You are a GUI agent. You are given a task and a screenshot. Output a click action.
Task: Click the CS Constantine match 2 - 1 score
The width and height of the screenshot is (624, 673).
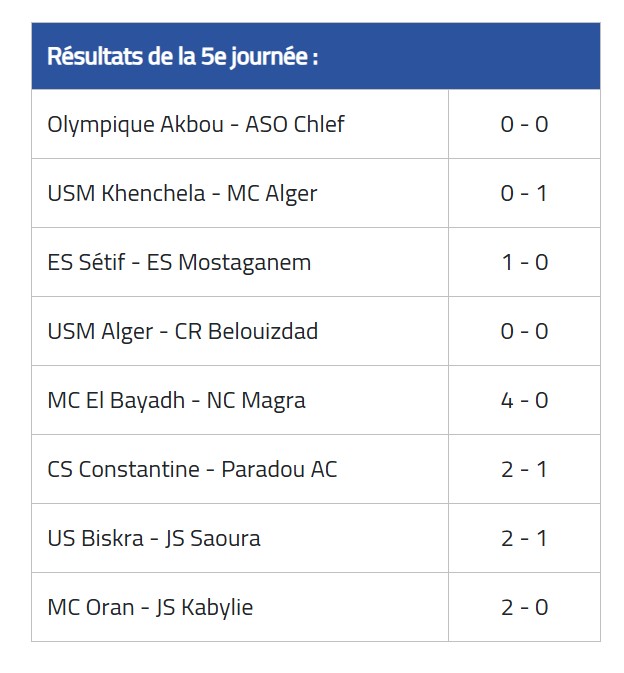tap(524, 469)
